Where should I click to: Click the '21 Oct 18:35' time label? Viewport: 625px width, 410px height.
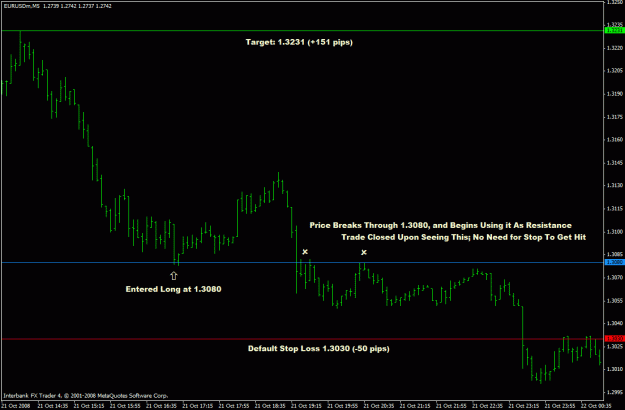pyautogui.click(x=270, y=406)
